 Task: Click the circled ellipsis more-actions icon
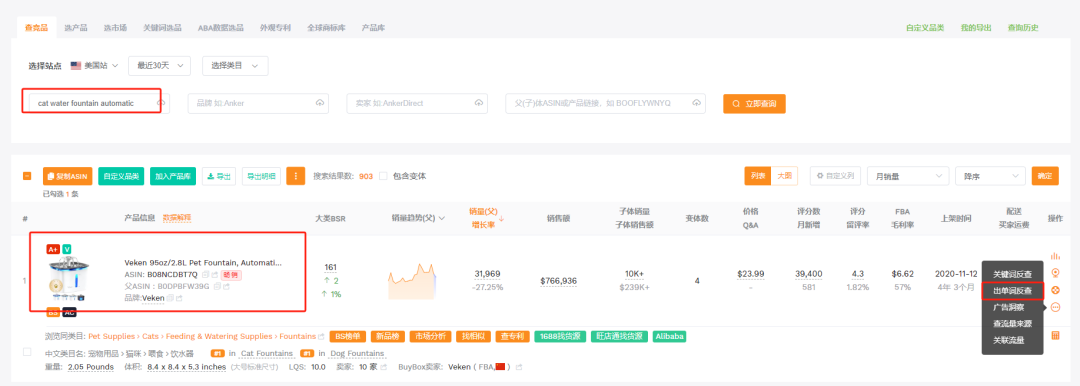point(1055,307)
